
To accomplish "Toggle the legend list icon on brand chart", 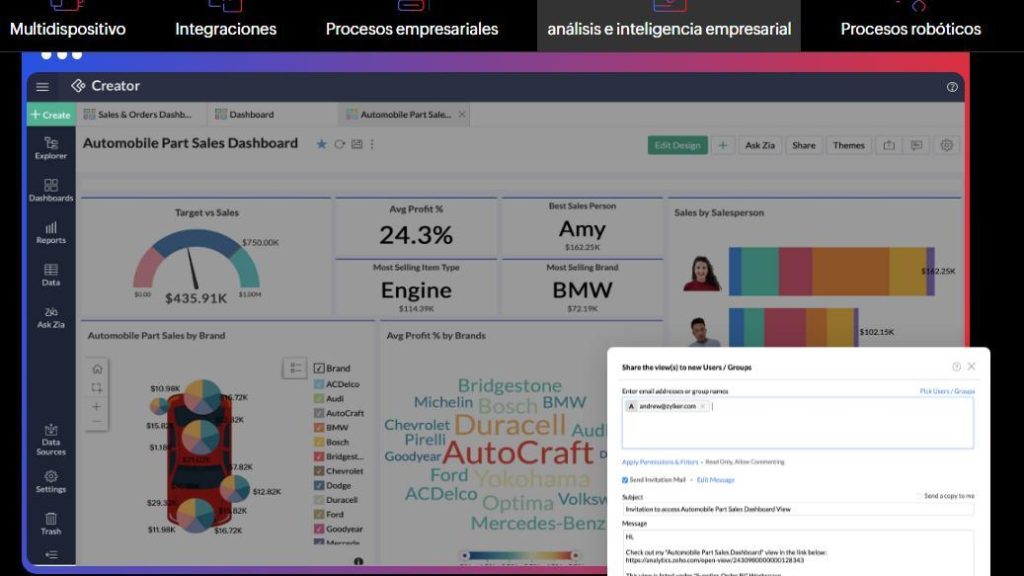I will [x=295, y=368].
